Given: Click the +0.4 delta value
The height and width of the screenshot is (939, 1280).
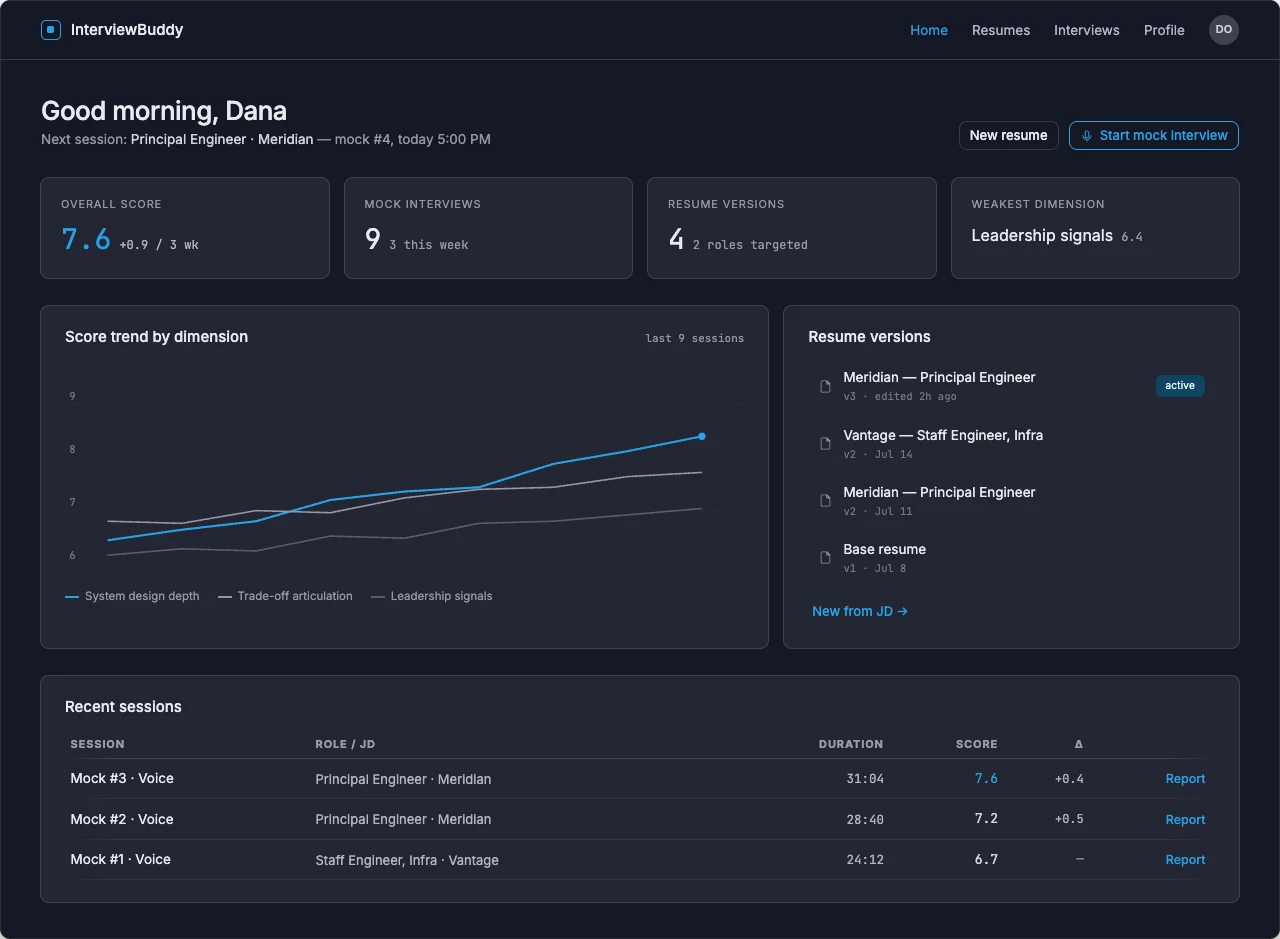Looking at the screenshot, I should click(x=1069, y=779).
